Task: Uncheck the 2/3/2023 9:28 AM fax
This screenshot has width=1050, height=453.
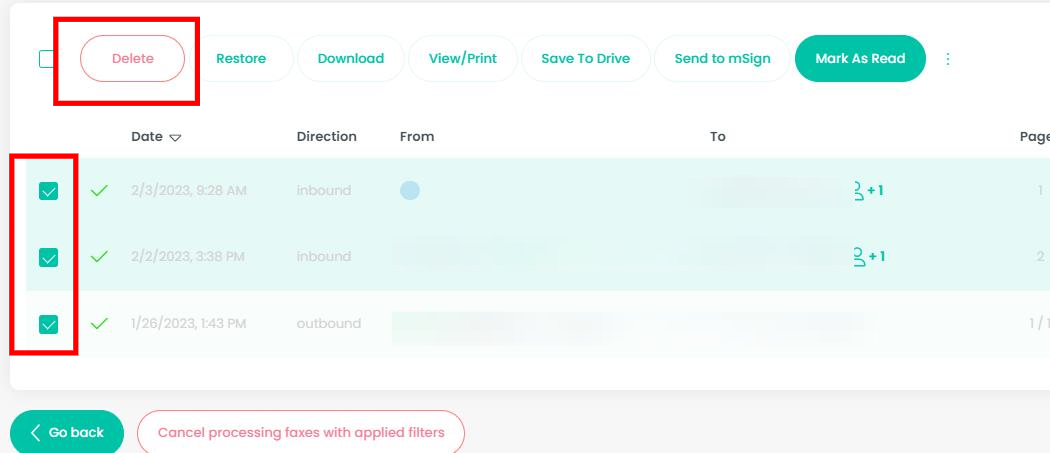Action: coord(48,191)
